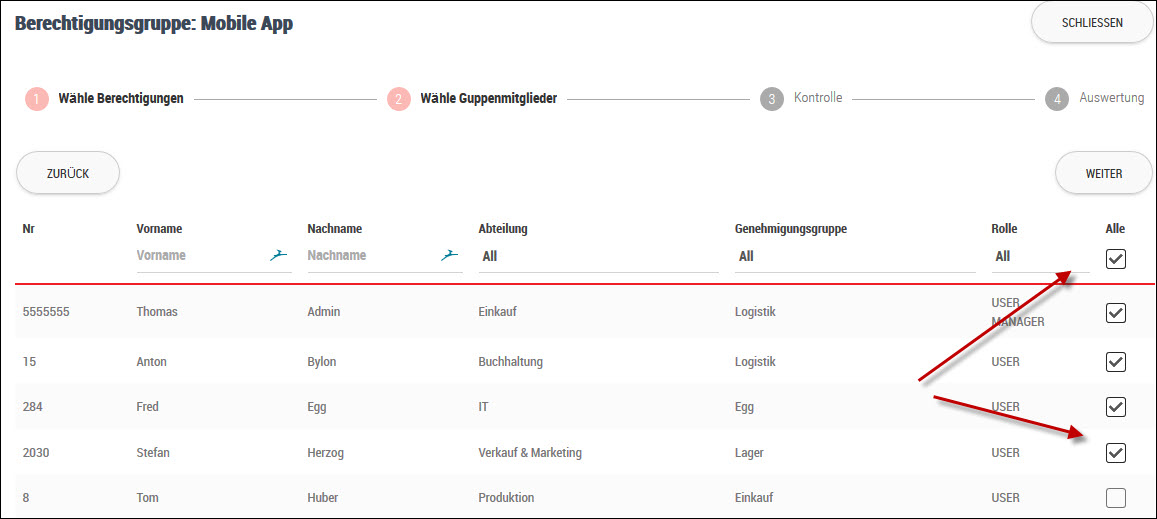Open the Rolle filter dropdown
The height and width of the screenshot is (519, 1157).
click(1040, 257)
